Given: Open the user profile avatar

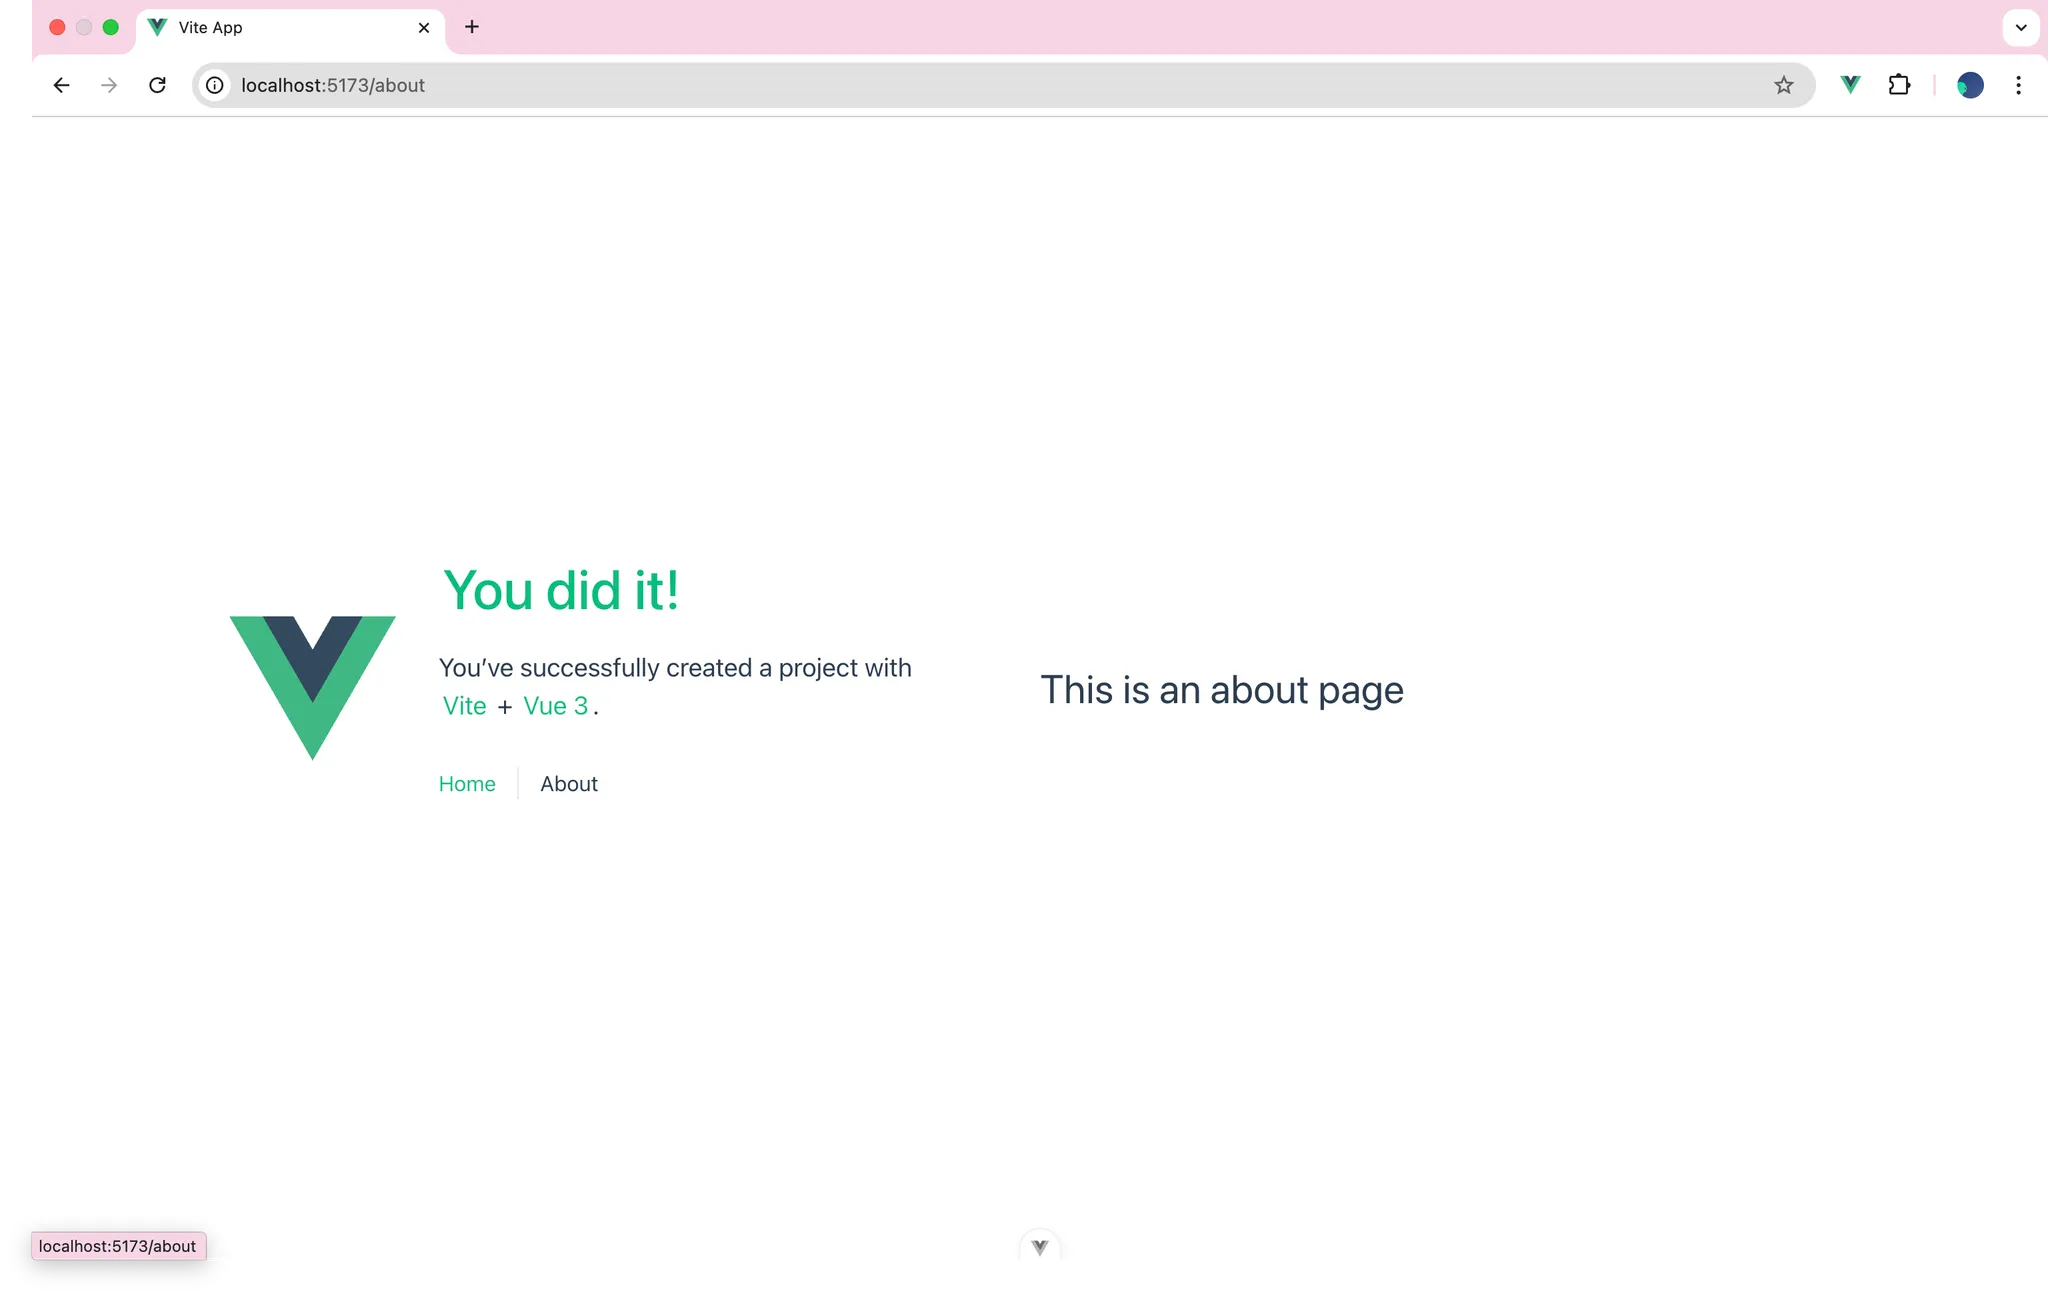Looking at the screenshot, I should pos(1969,85).
